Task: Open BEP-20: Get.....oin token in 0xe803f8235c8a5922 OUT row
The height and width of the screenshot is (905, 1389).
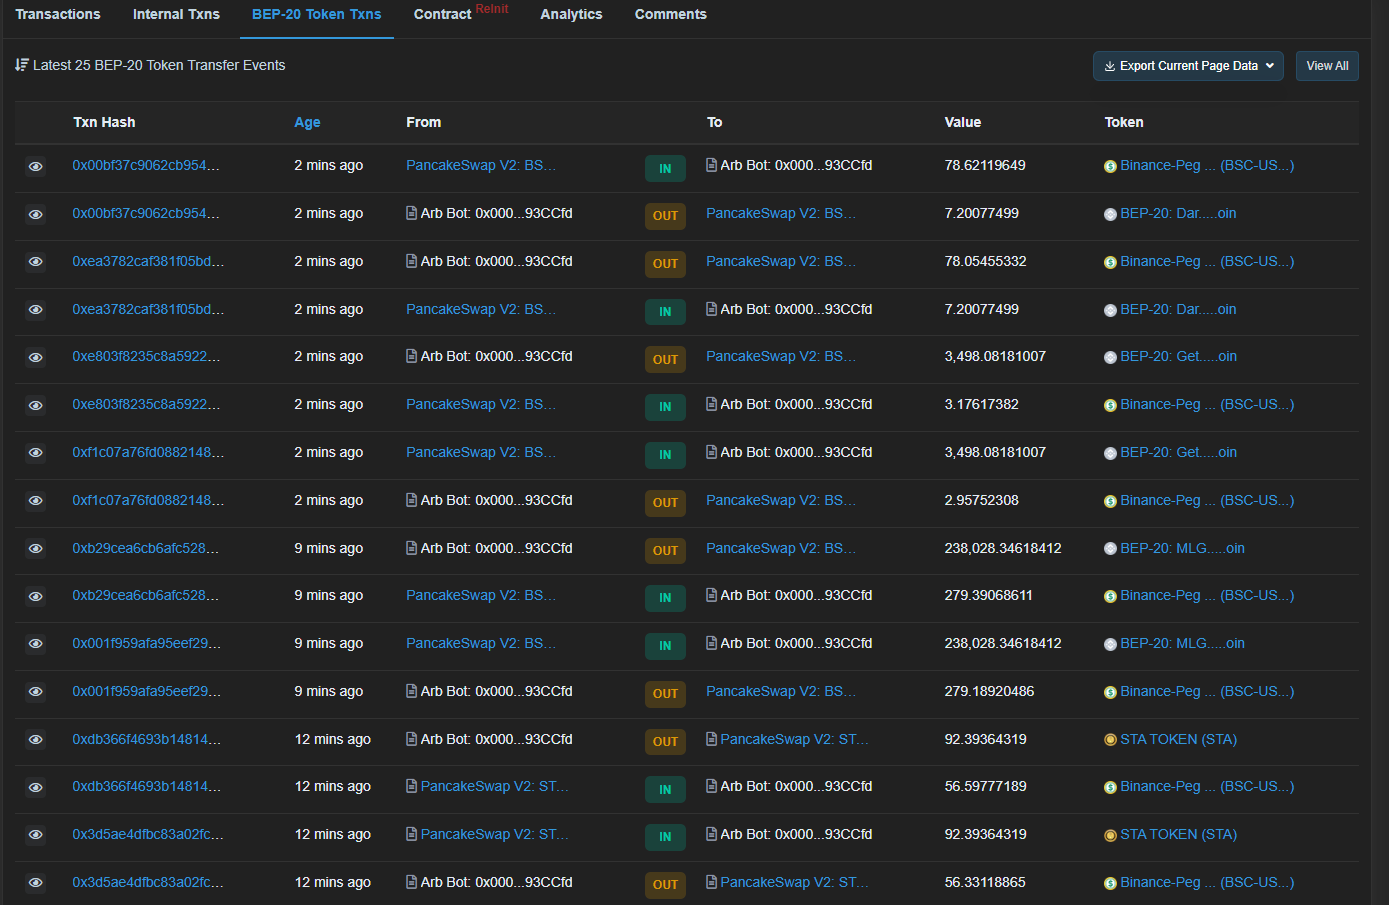Action: [x=1178, y=356]
